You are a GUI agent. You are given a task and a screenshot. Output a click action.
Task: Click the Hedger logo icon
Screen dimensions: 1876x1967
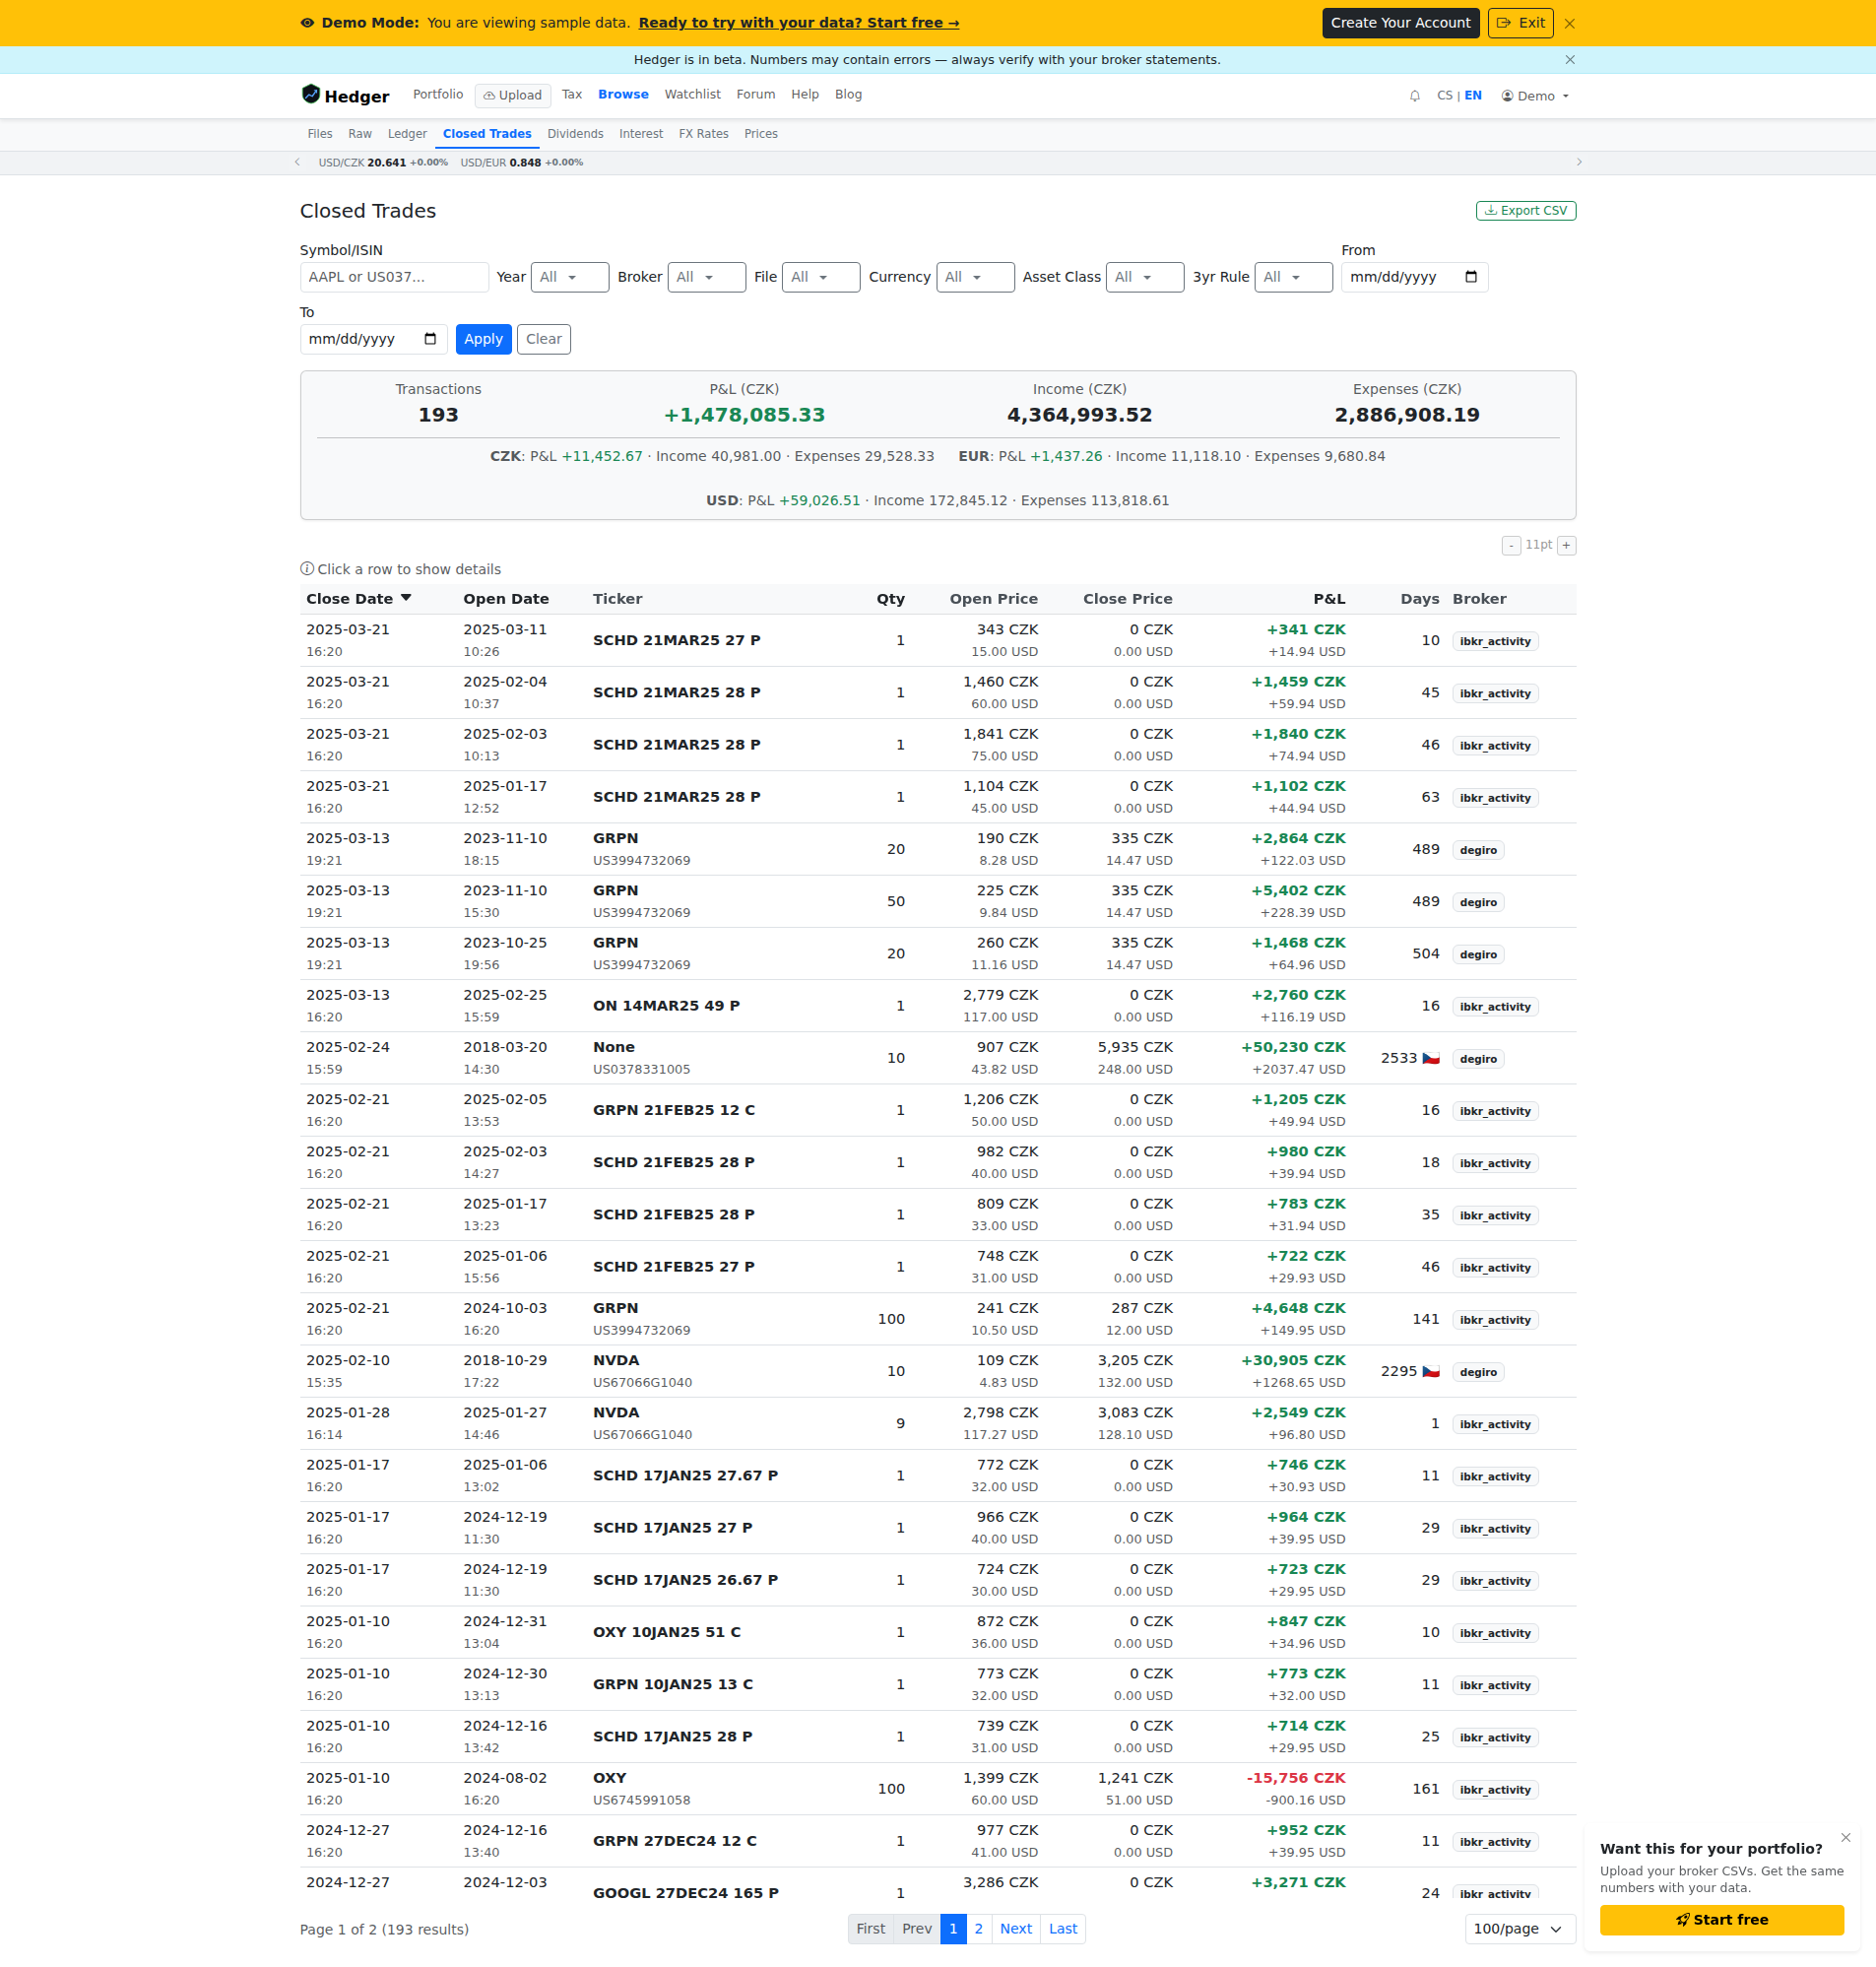tap(311, 95)
